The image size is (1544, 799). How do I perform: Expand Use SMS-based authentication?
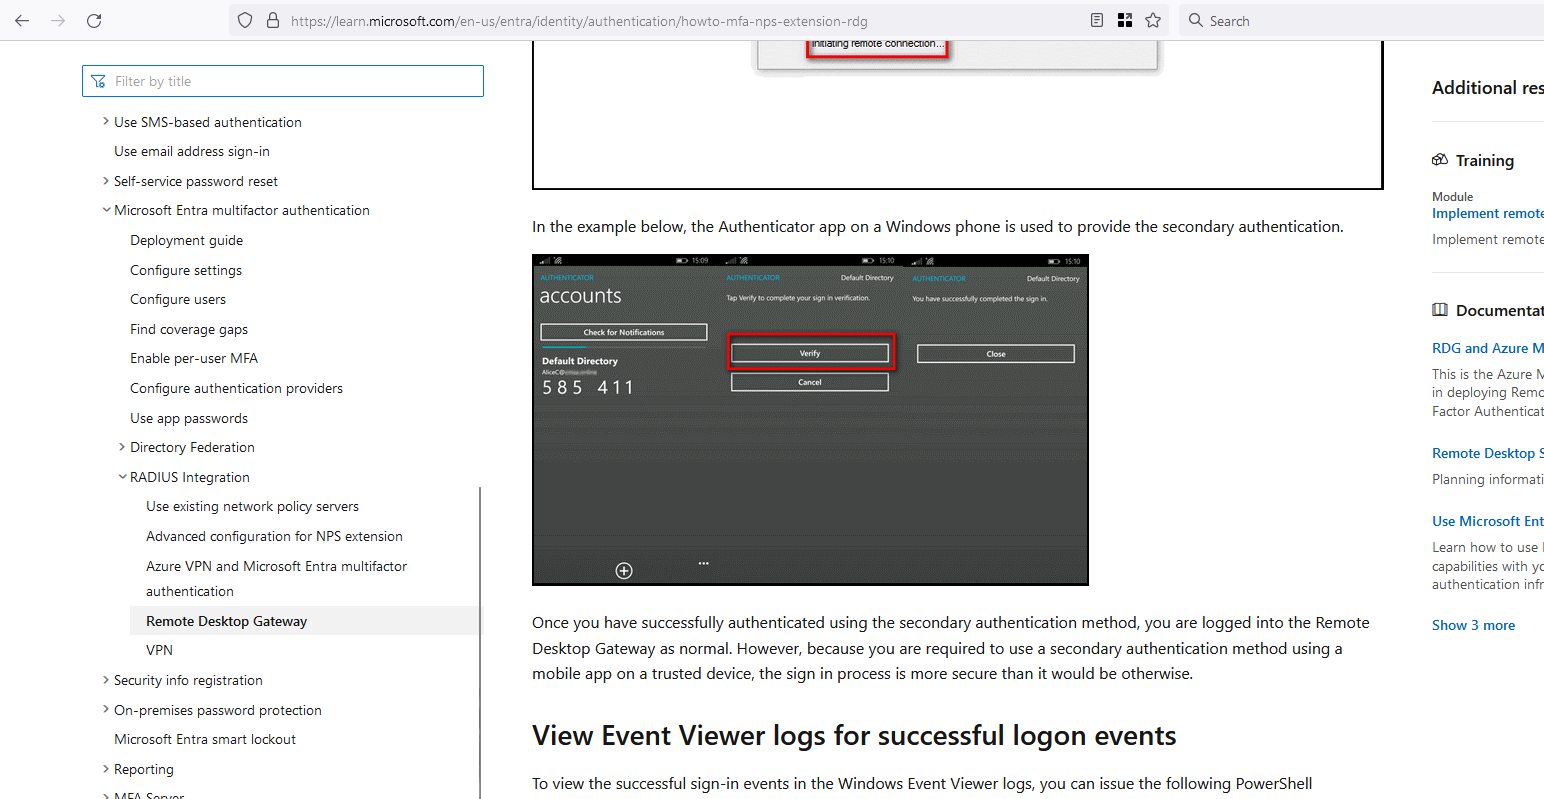[106, 122]
